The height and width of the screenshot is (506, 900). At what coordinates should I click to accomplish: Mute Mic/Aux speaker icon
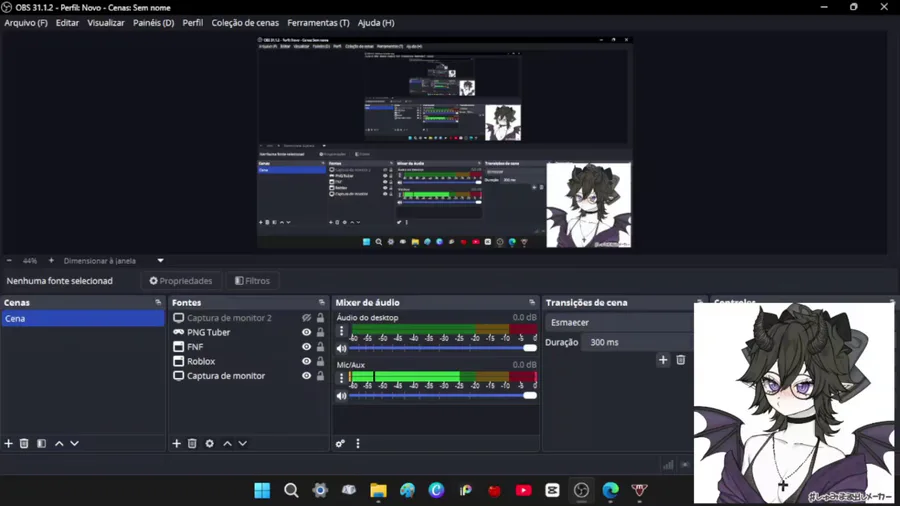342,396
